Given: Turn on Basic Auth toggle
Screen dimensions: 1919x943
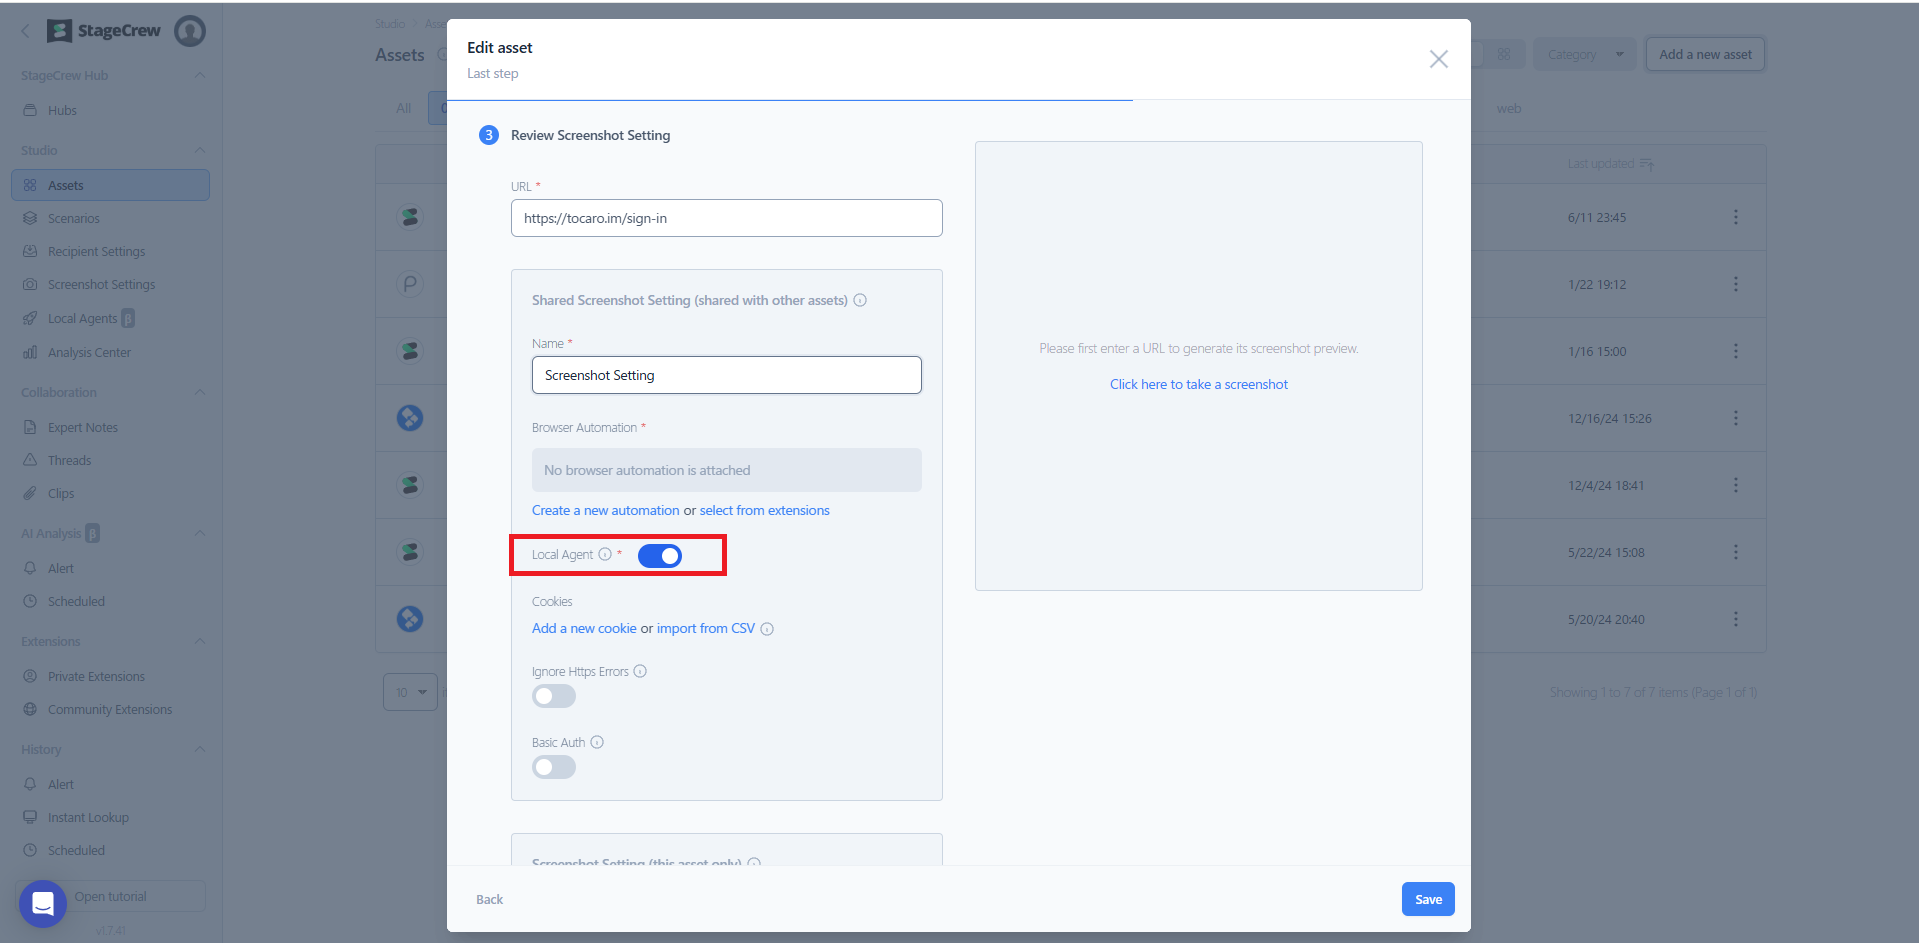Looking at the screenshot, I should pos(554,768).
